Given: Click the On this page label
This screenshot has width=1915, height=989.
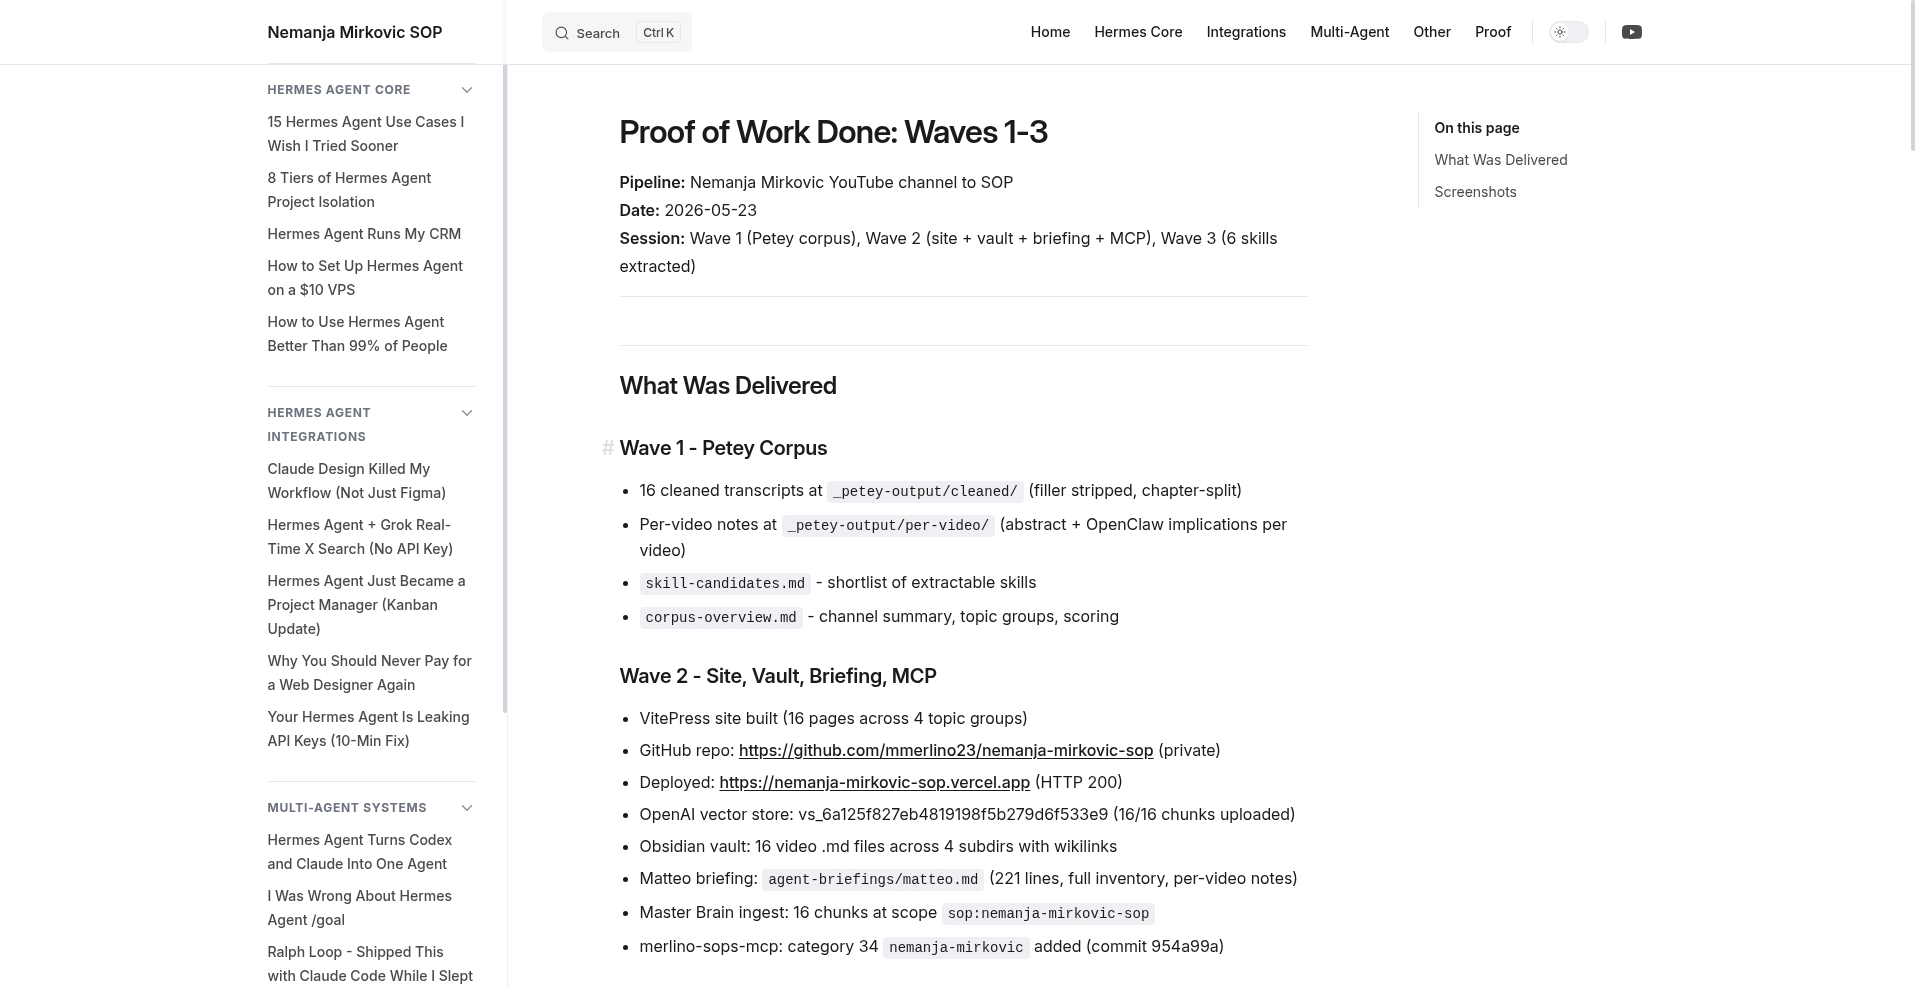Looking at the screenshot, I should pos(1476,128).
